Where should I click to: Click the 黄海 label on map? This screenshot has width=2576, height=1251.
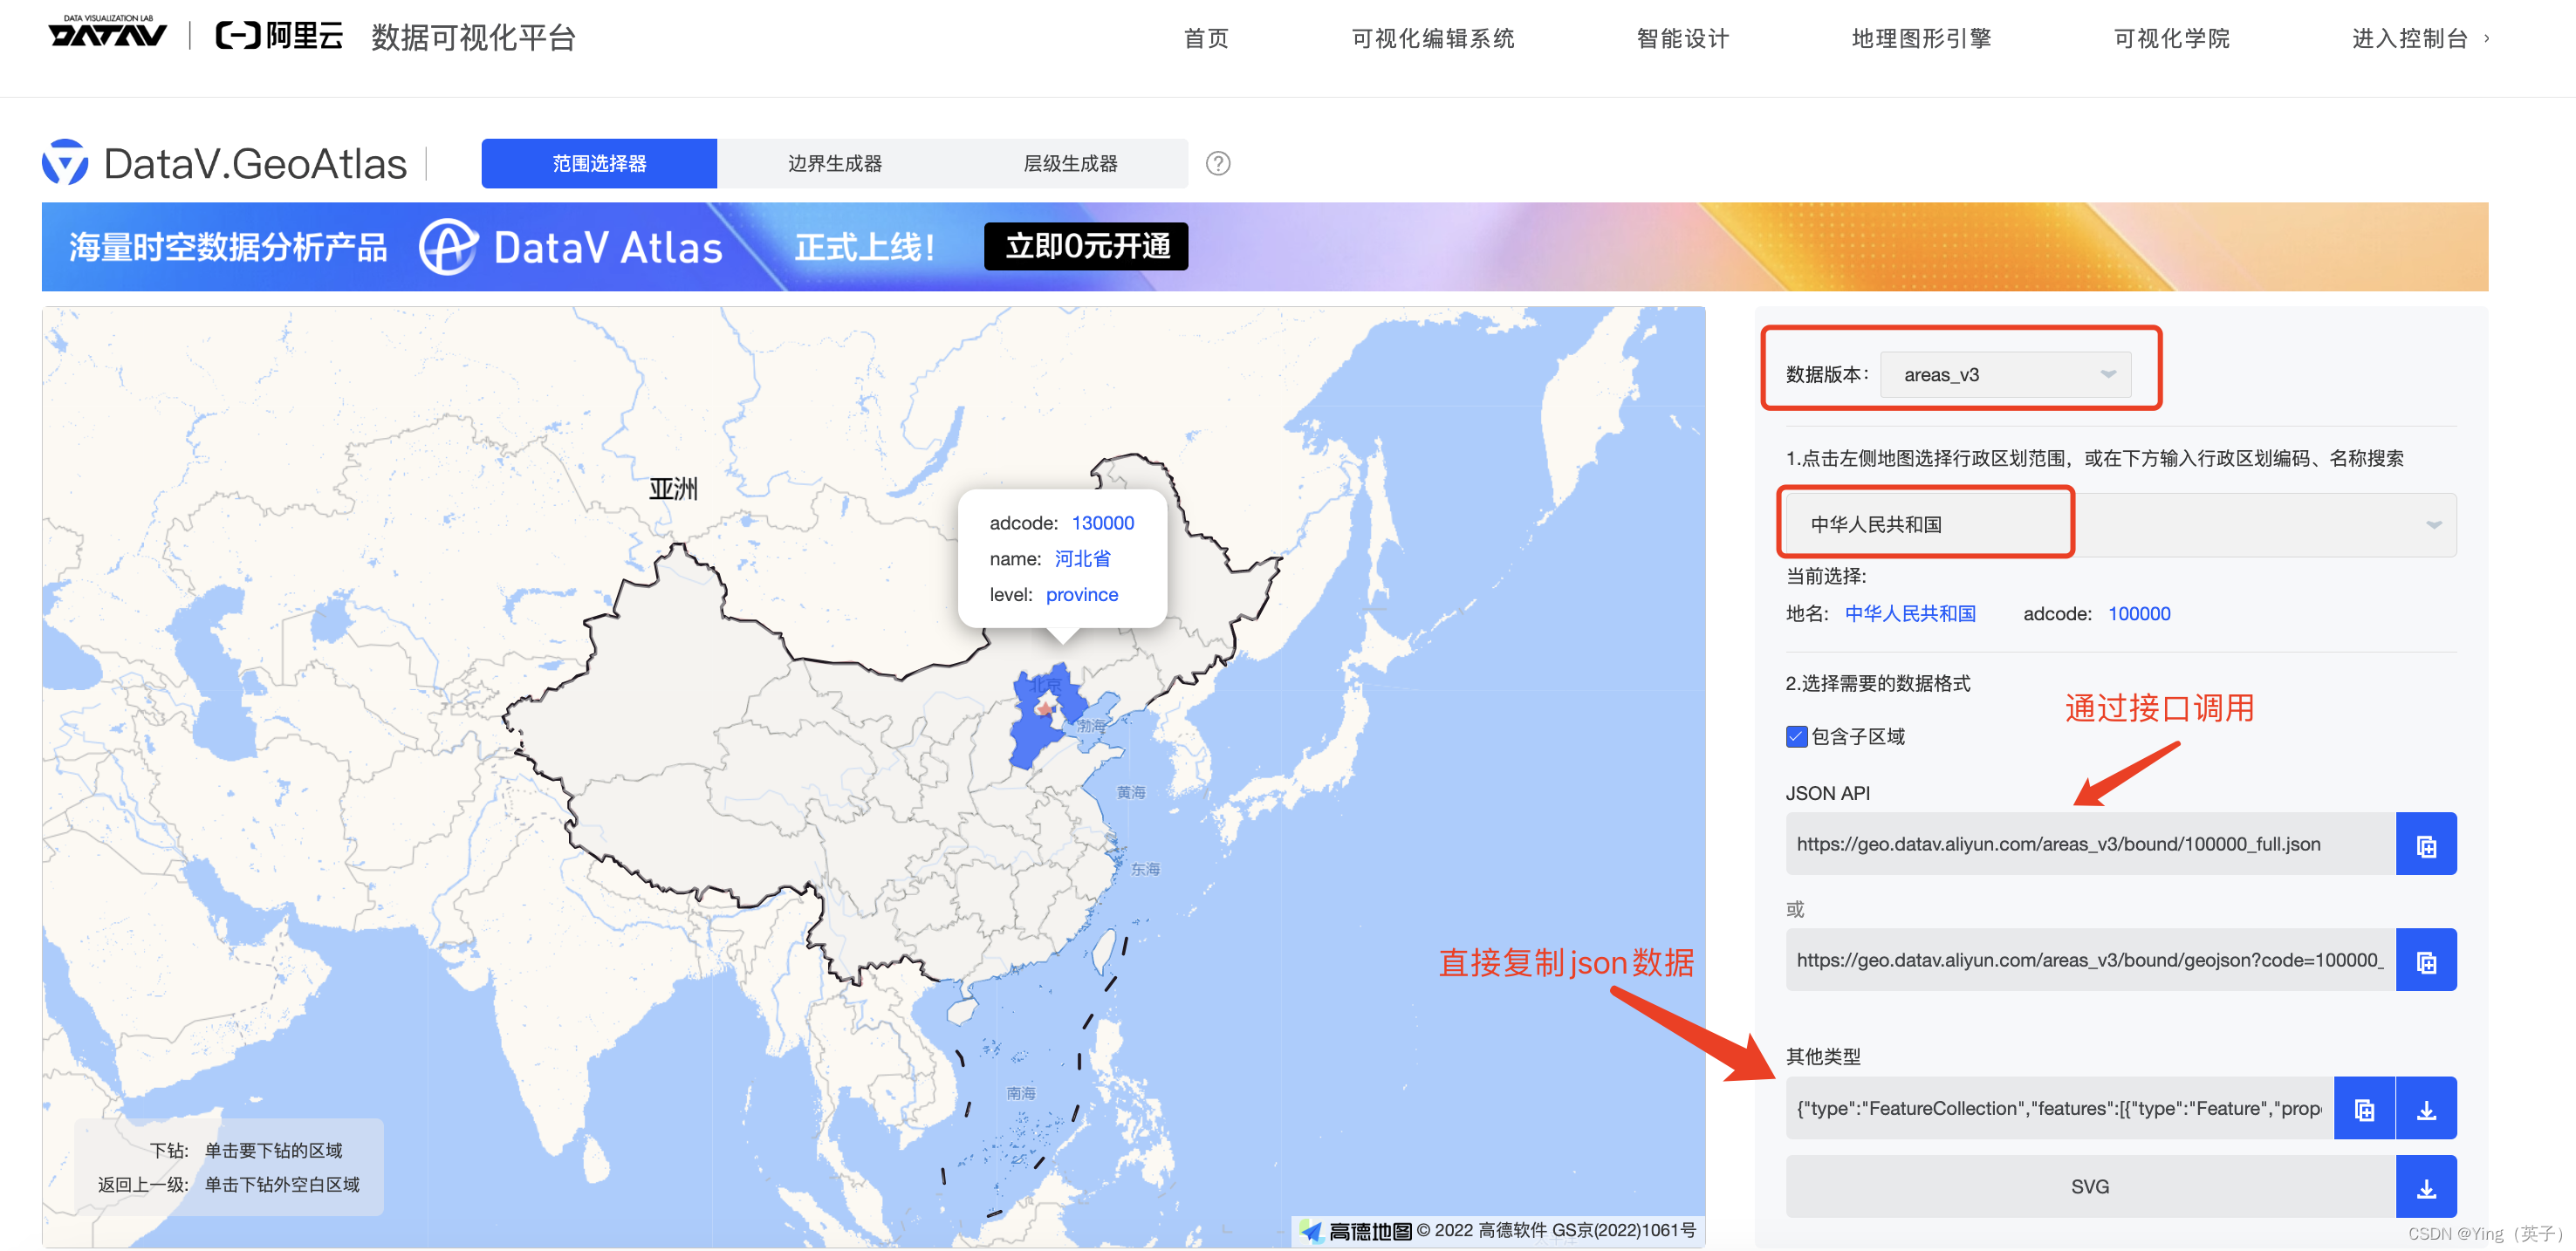click(x=1131, y=792)
